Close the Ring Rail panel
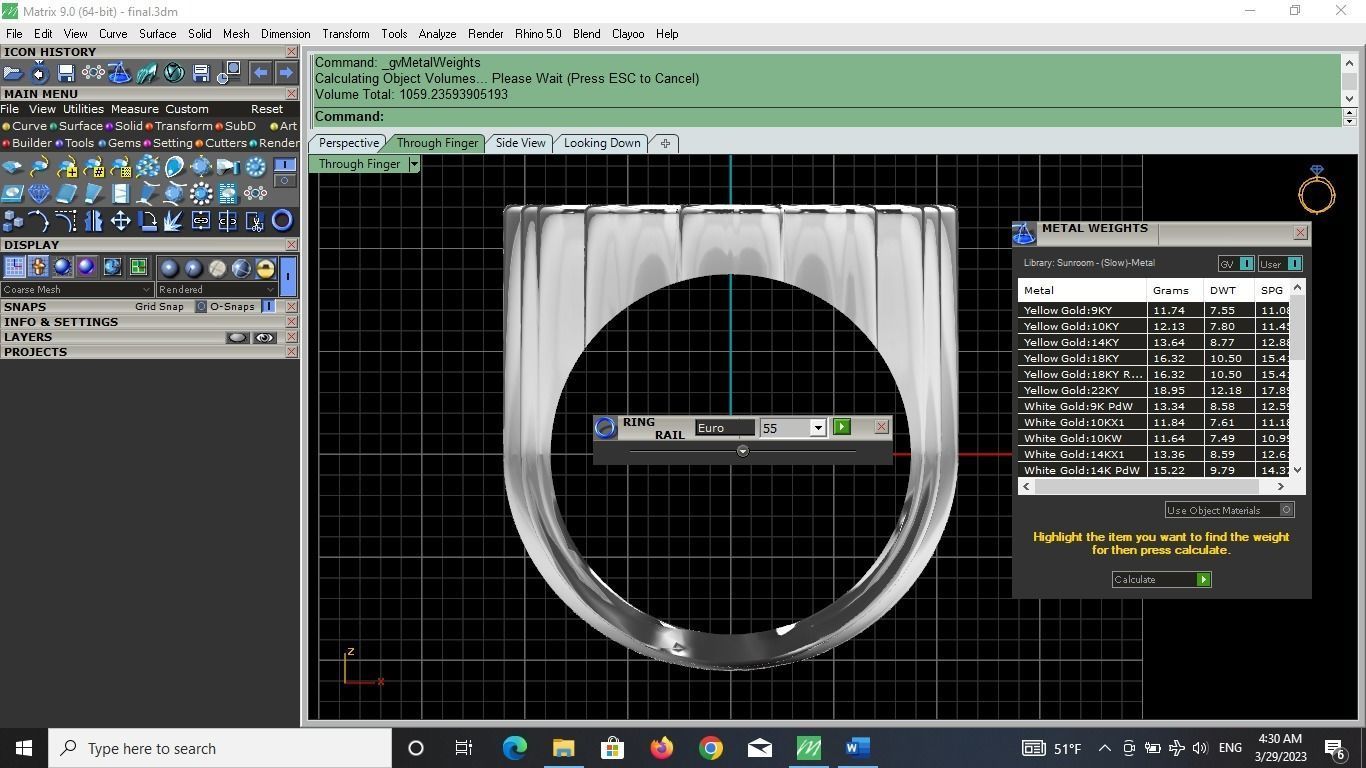This screenshot has height=768, width=1366. coord(881,427)
